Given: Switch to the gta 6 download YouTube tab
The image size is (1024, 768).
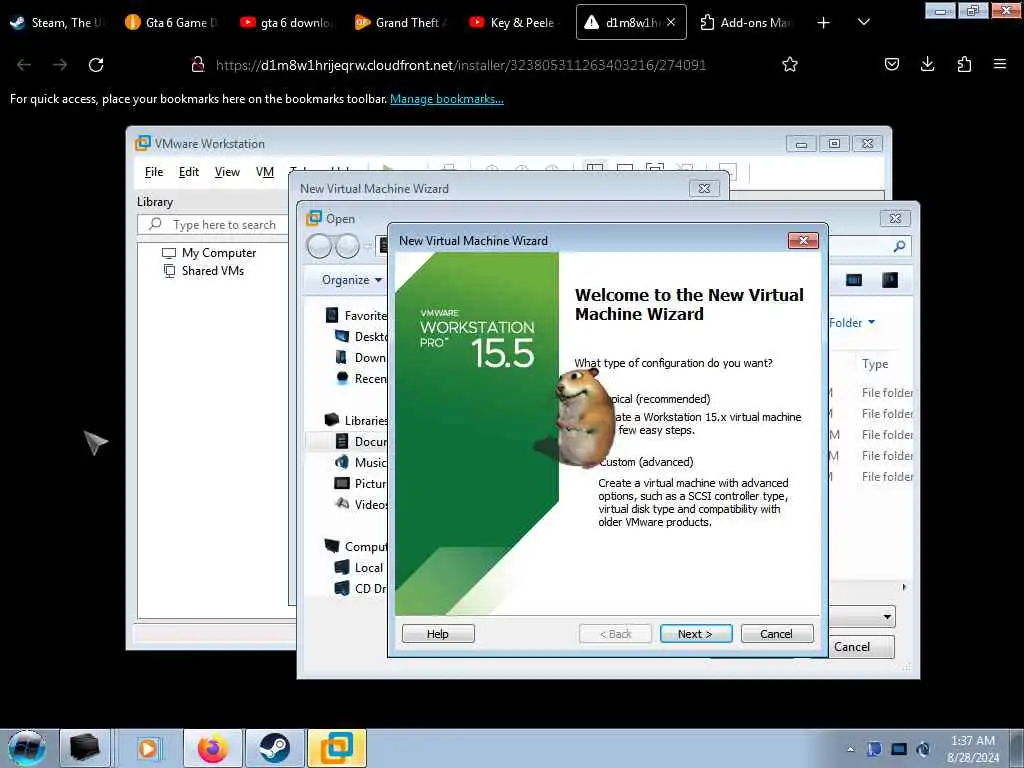Looking at the screenshot, I should pos(287,23).
